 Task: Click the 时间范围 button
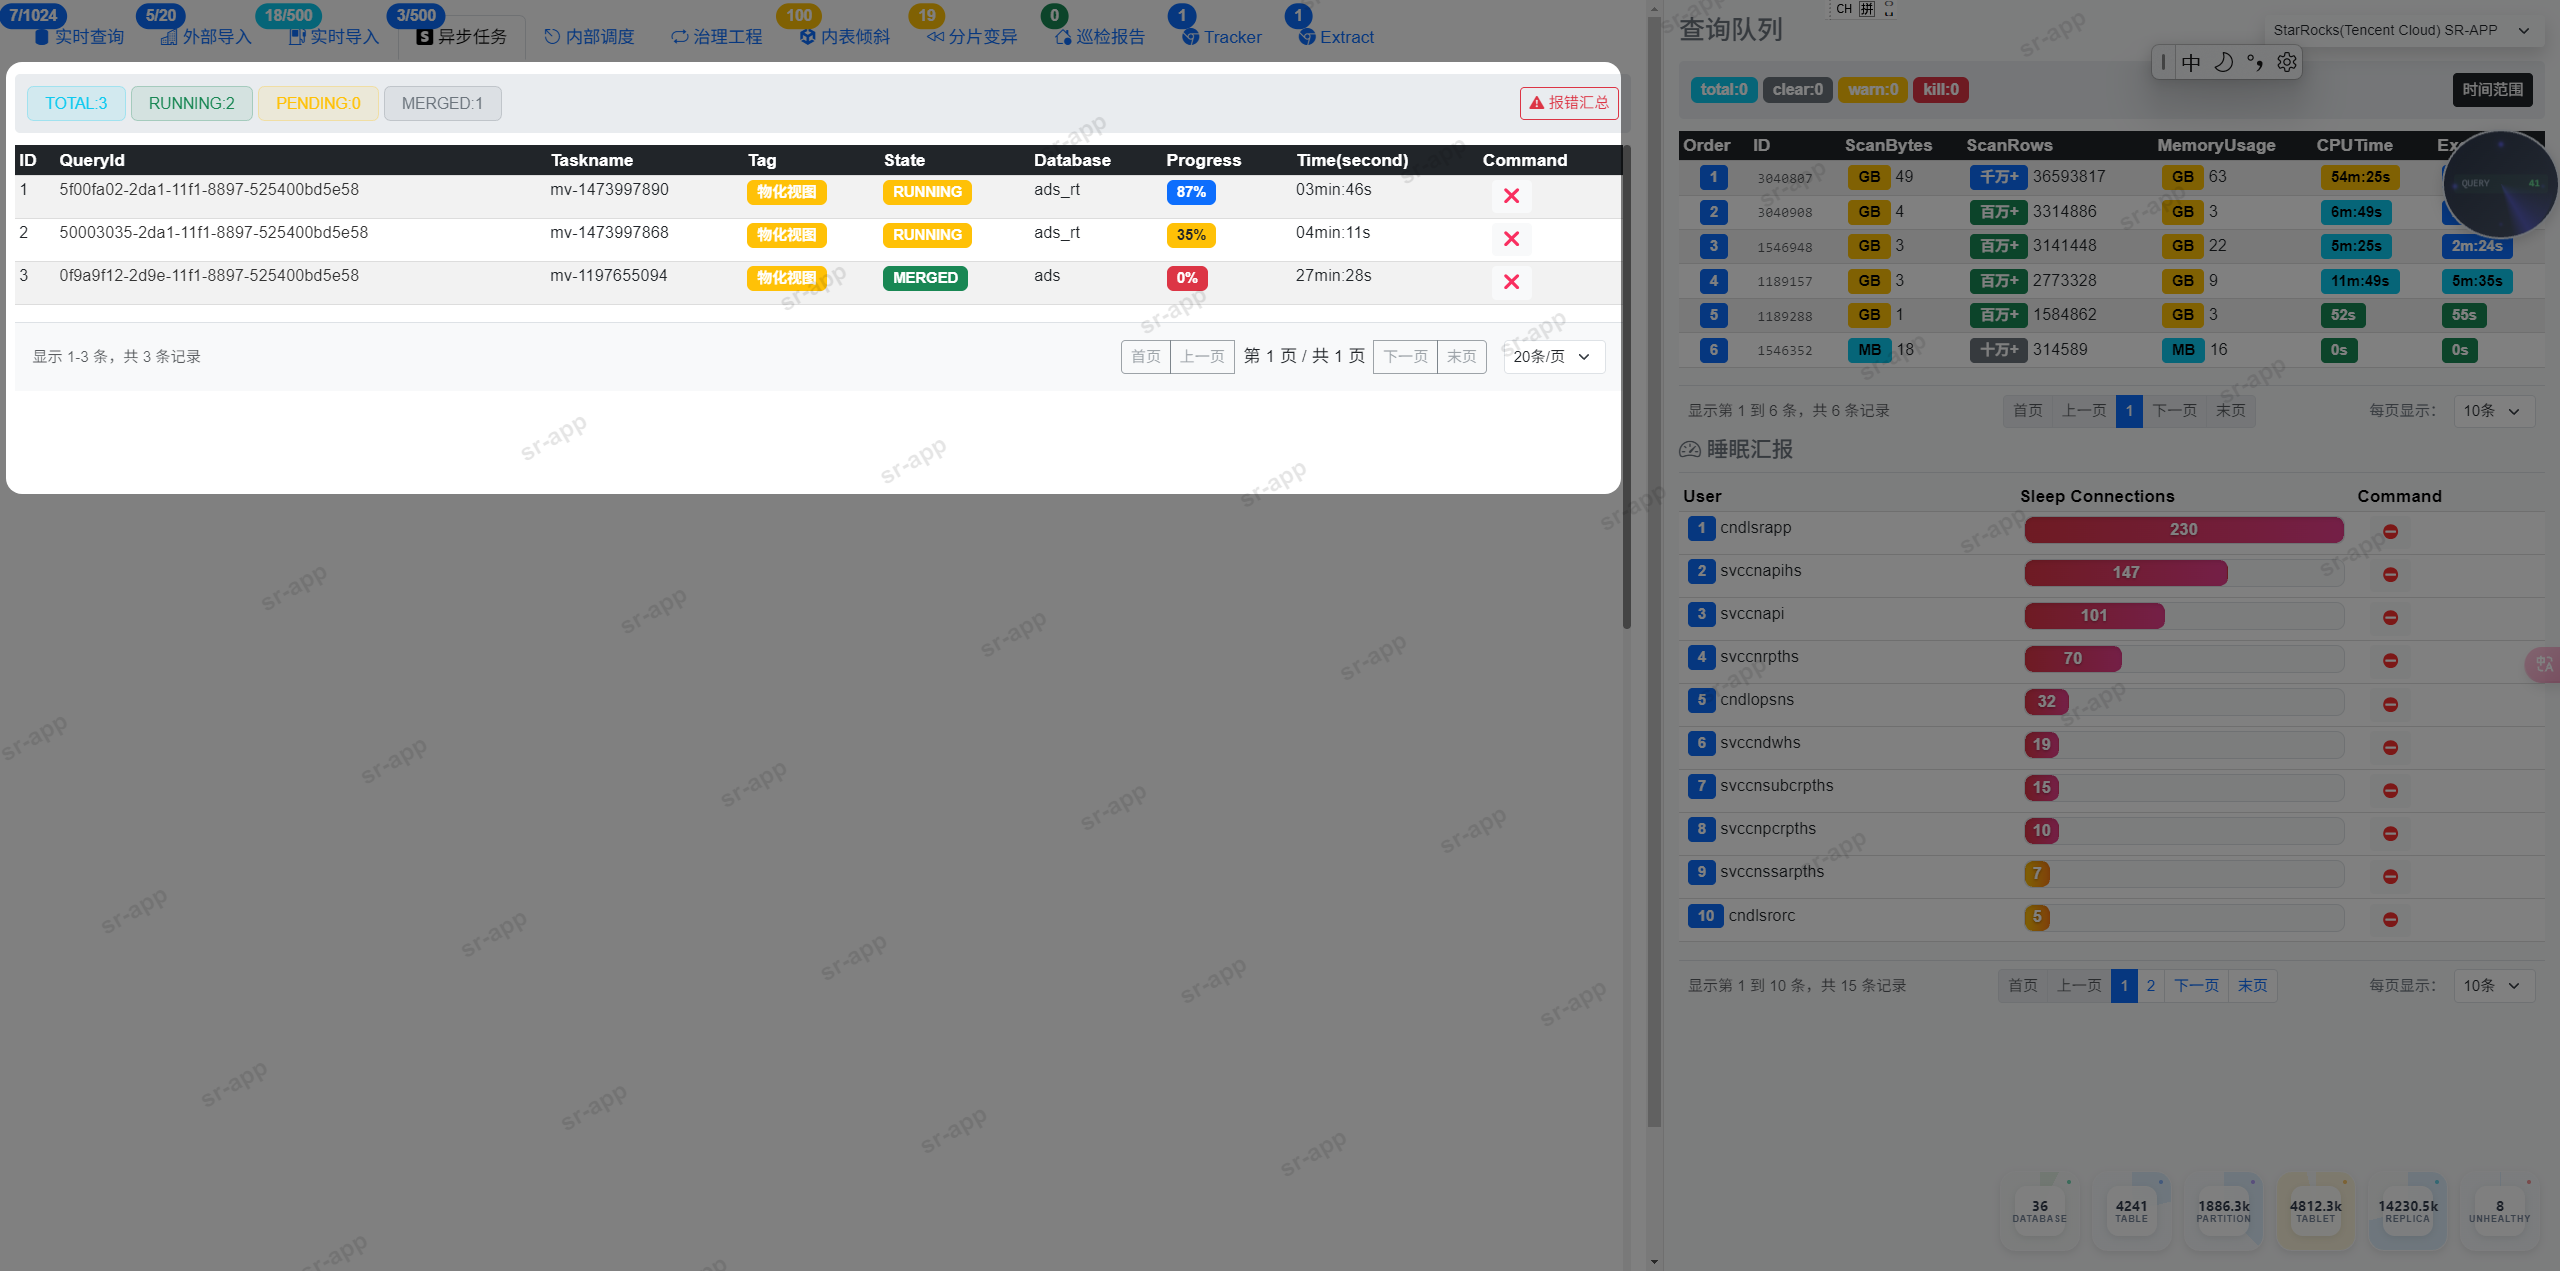coord(2491,90)
